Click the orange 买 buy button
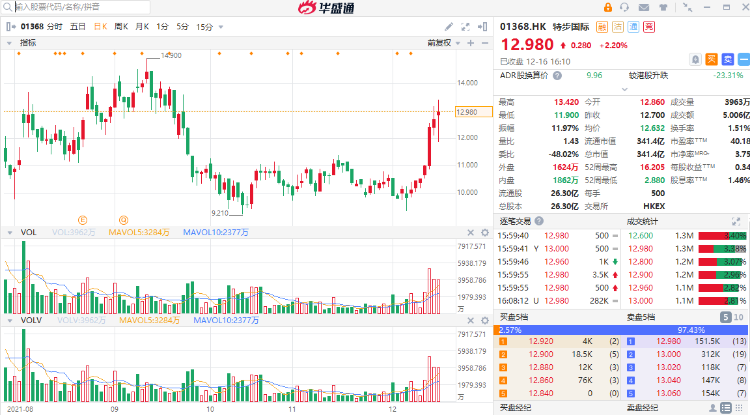This screenshot has height=415, width=750. [712, 59]
